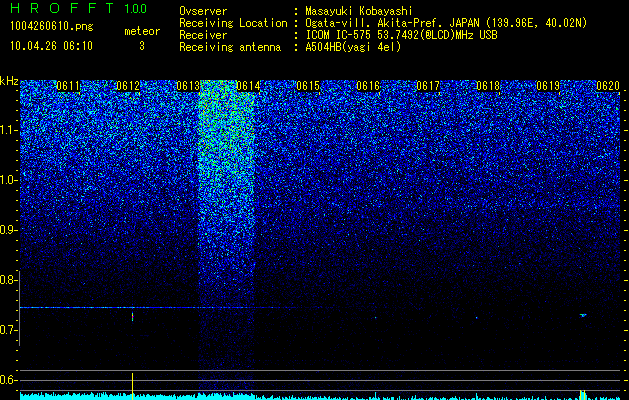Click the HROFFT 1.0.0 title text

tap(78, 8)
